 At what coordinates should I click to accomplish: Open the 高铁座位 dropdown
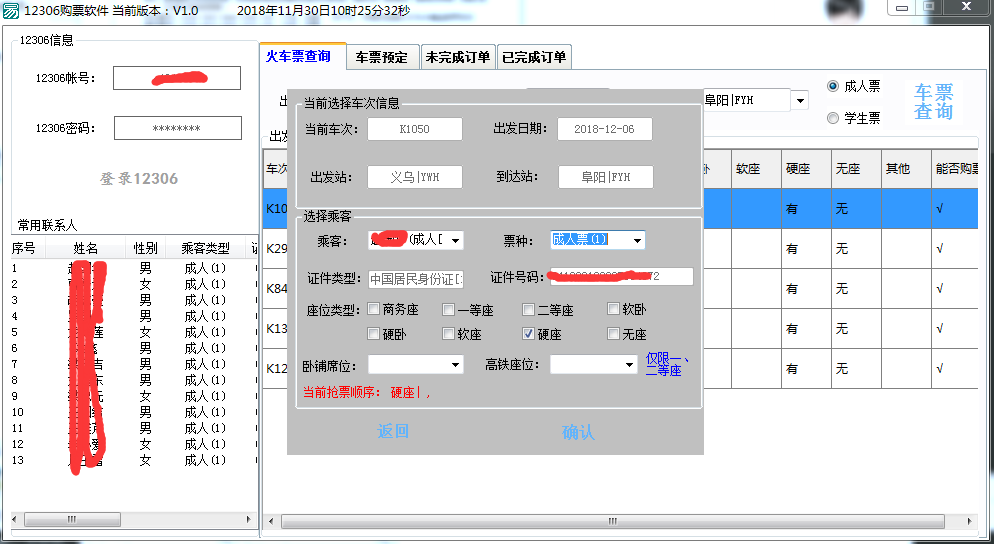point(629,365)
